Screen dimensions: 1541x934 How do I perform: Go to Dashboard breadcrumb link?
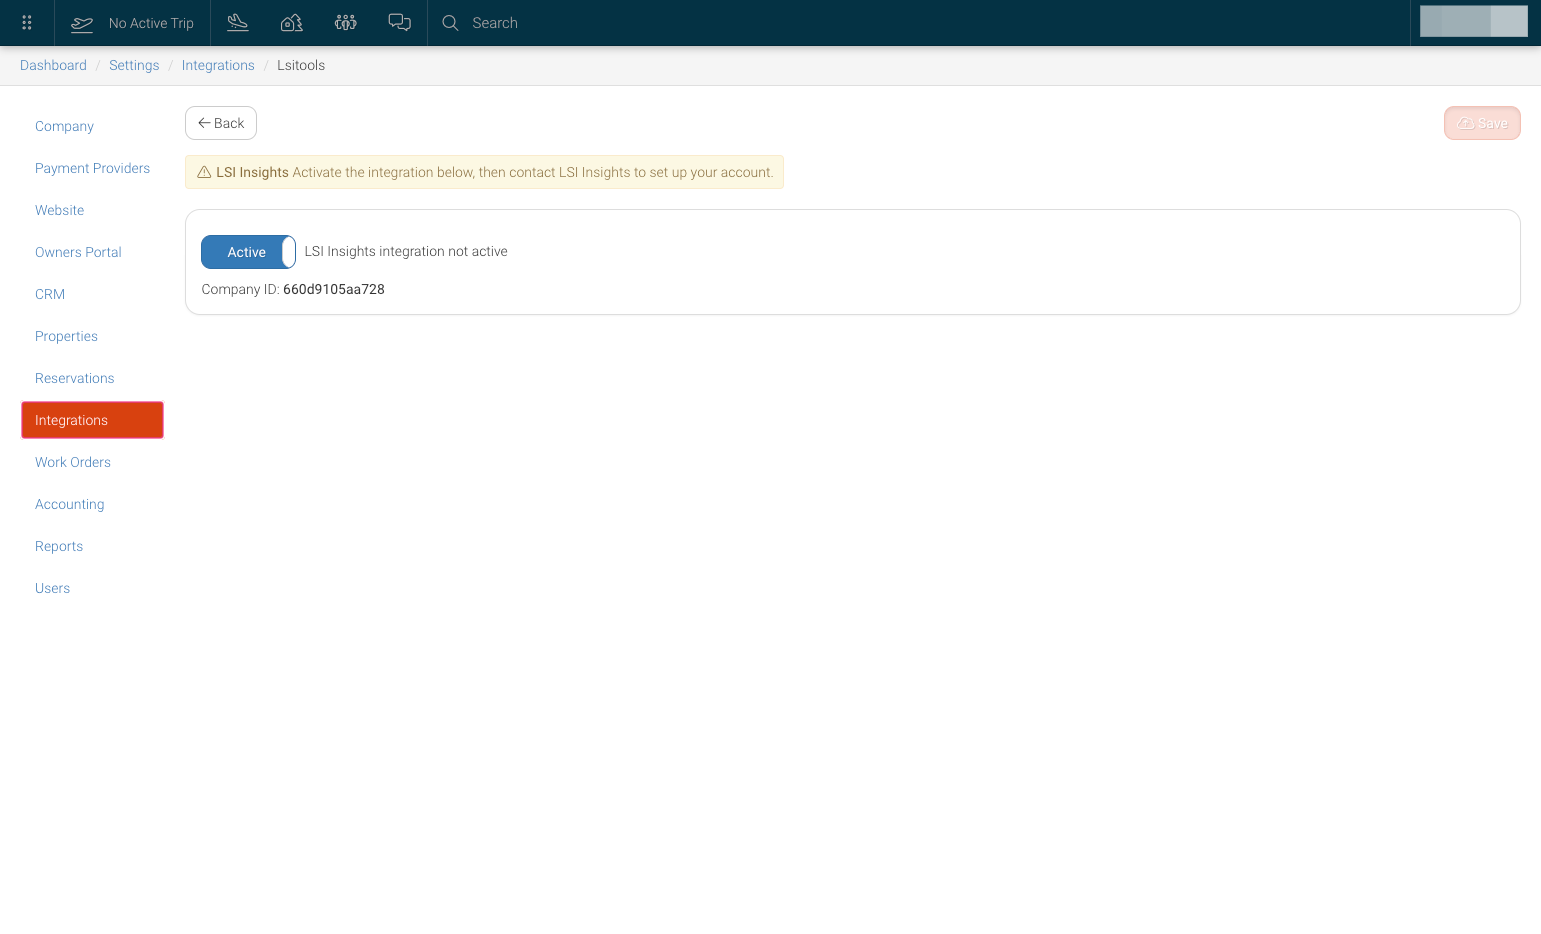pyautogui.click(x=53, y=65)
